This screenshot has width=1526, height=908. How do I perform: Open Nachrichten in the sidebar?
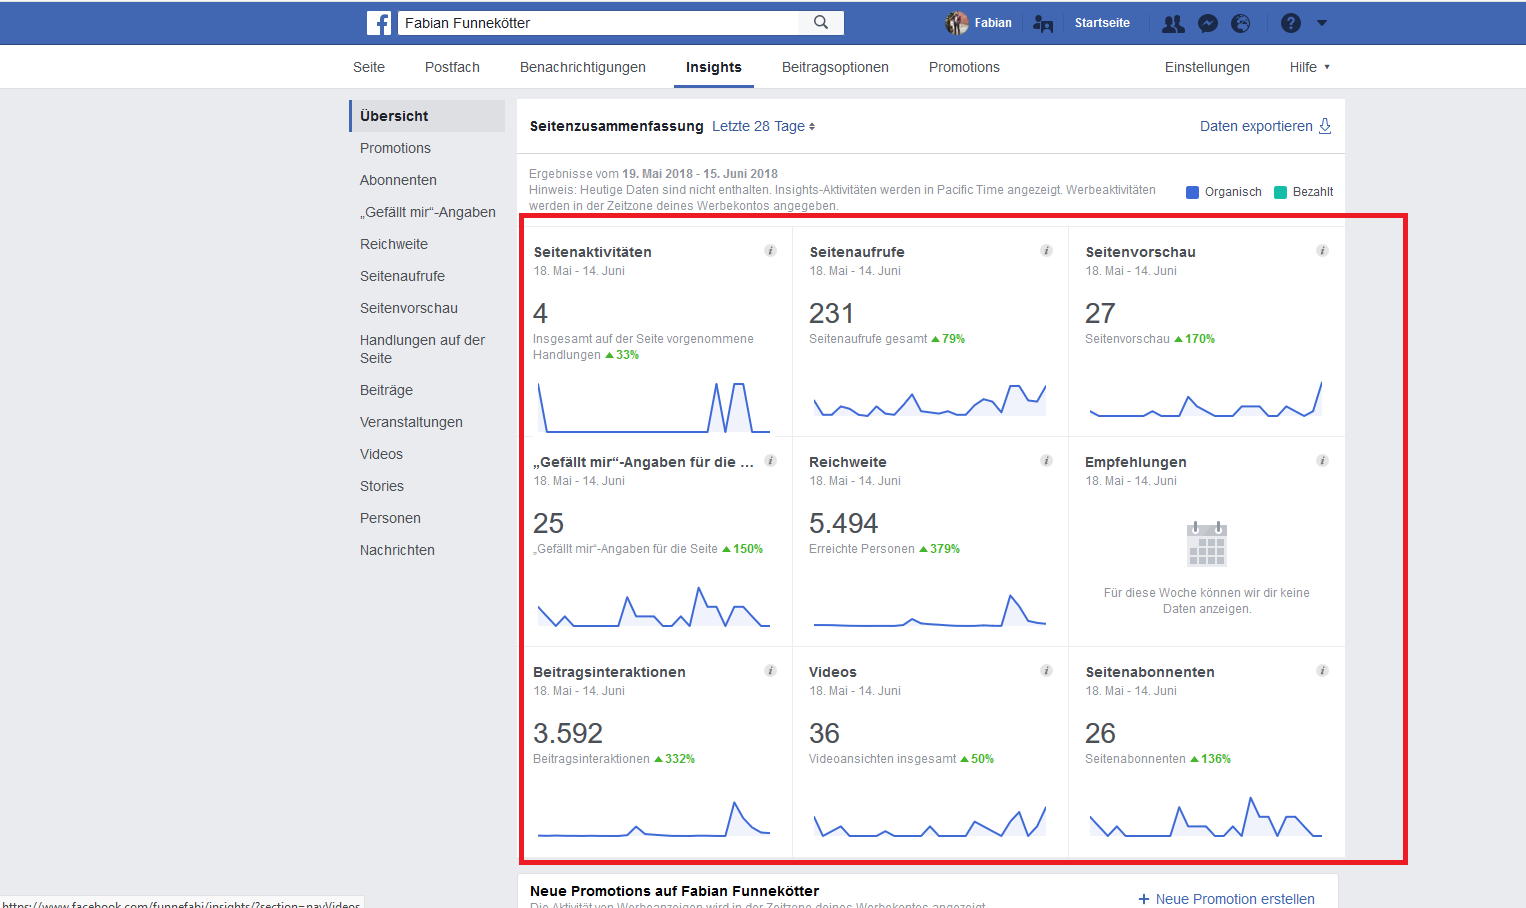coord(397,550)
